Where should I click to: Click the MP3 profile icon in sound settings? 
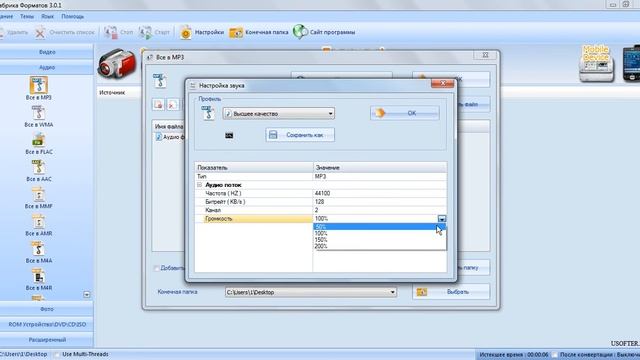click(208, 113)
